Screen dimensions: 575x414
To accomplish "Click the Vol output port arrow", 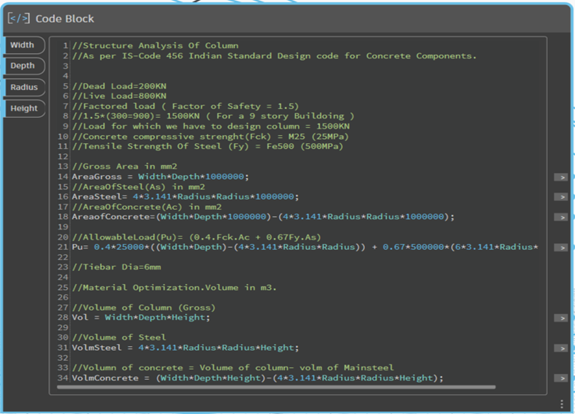I will (x=561, y=318).
